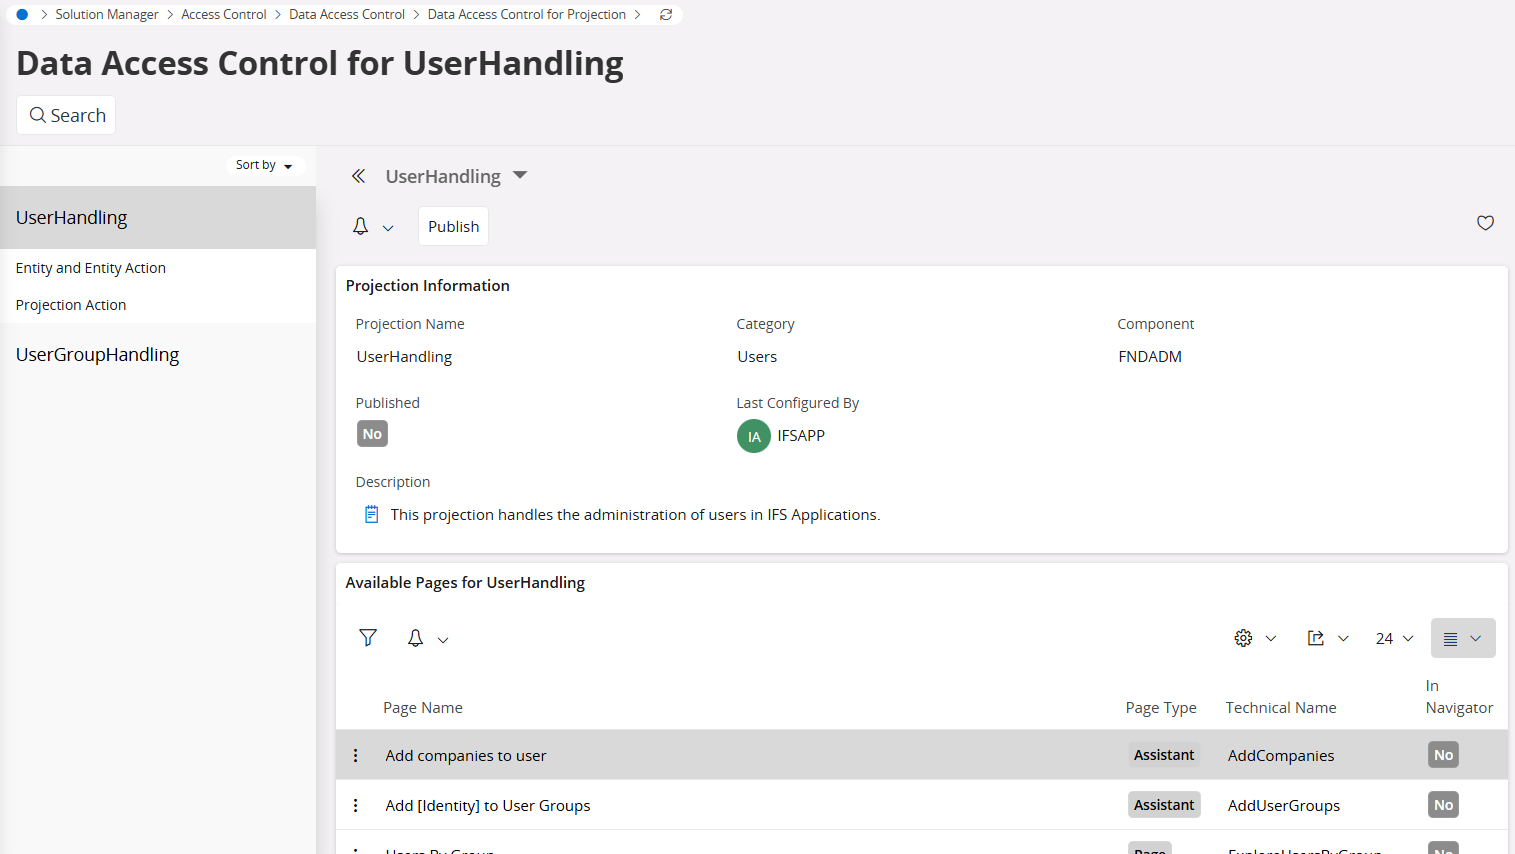Screen dimensions: 1515x854
Task: Click the refresh icon in breadcrumb bar
Action: pyautogui.click(x=666, y=15)
